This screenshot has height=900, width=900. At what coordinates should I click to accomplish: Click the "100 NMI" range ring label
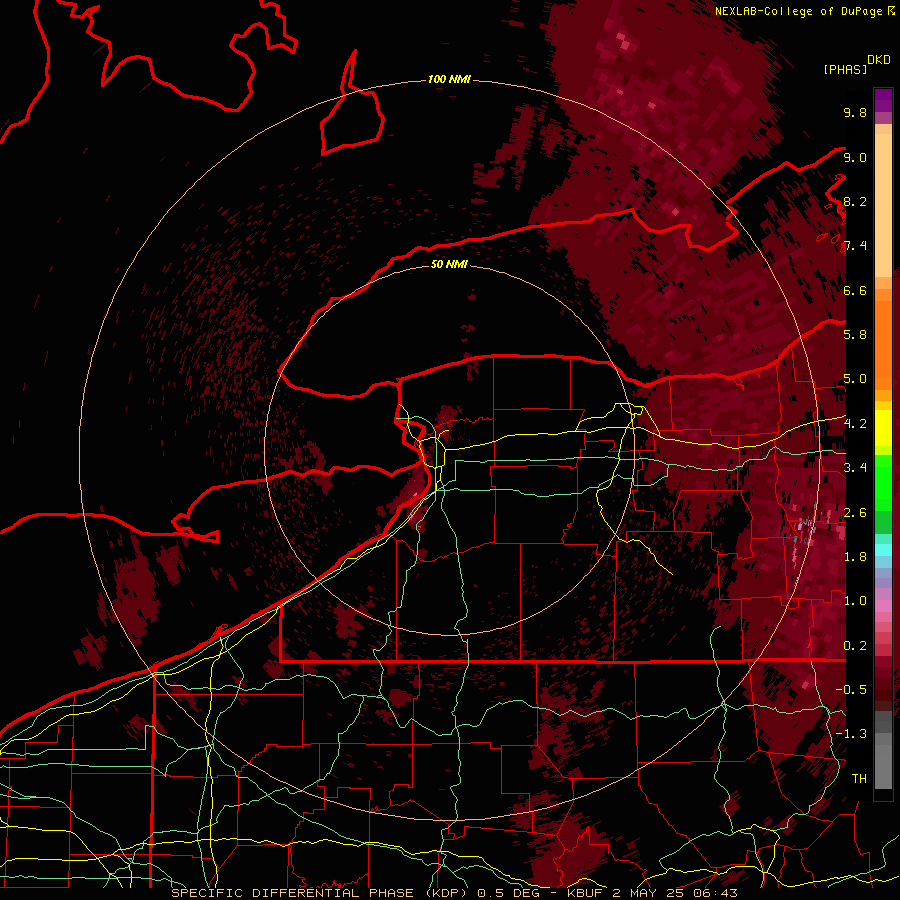(x=449, y=79)
